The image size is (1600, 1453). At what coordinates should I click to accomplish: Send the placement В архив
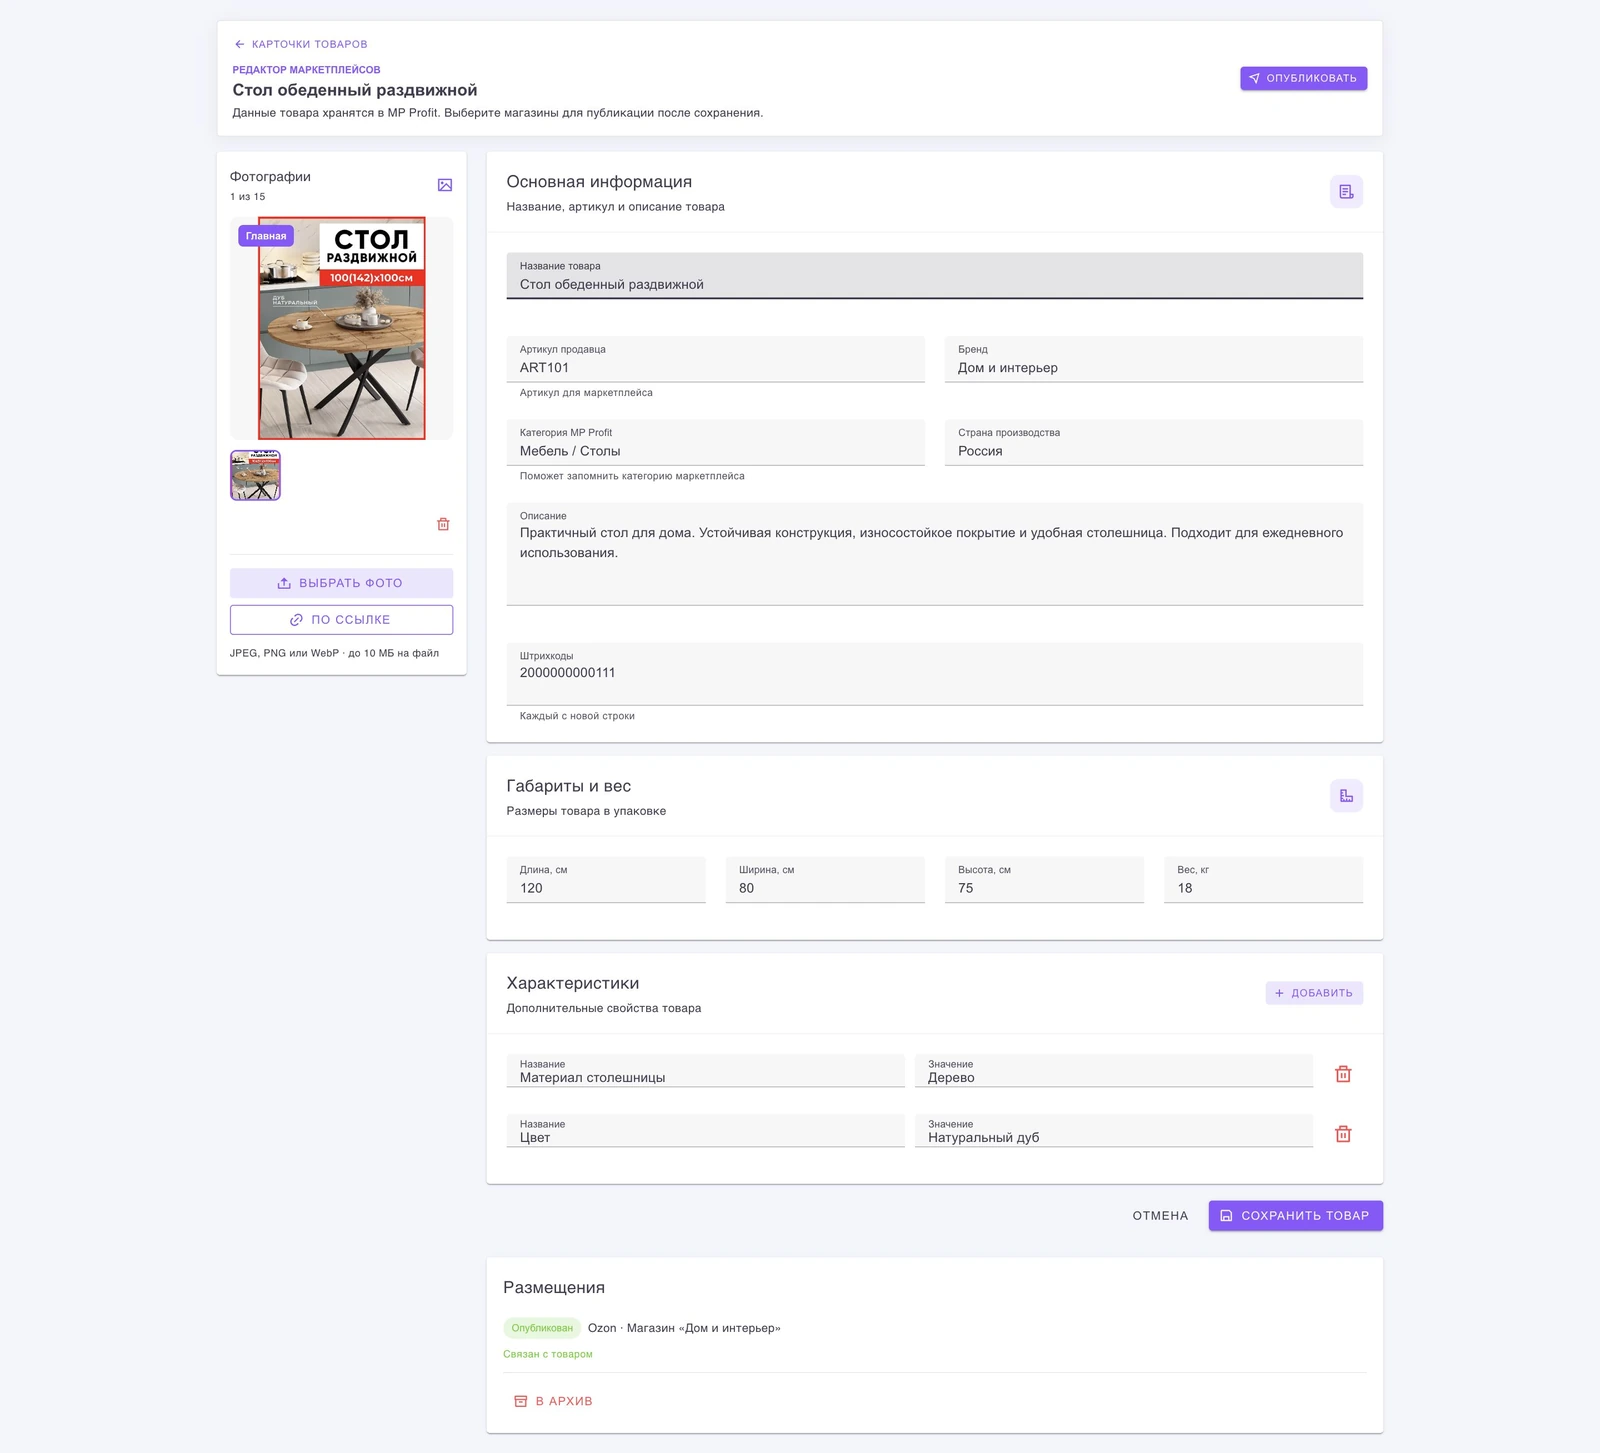point(553,1401)
